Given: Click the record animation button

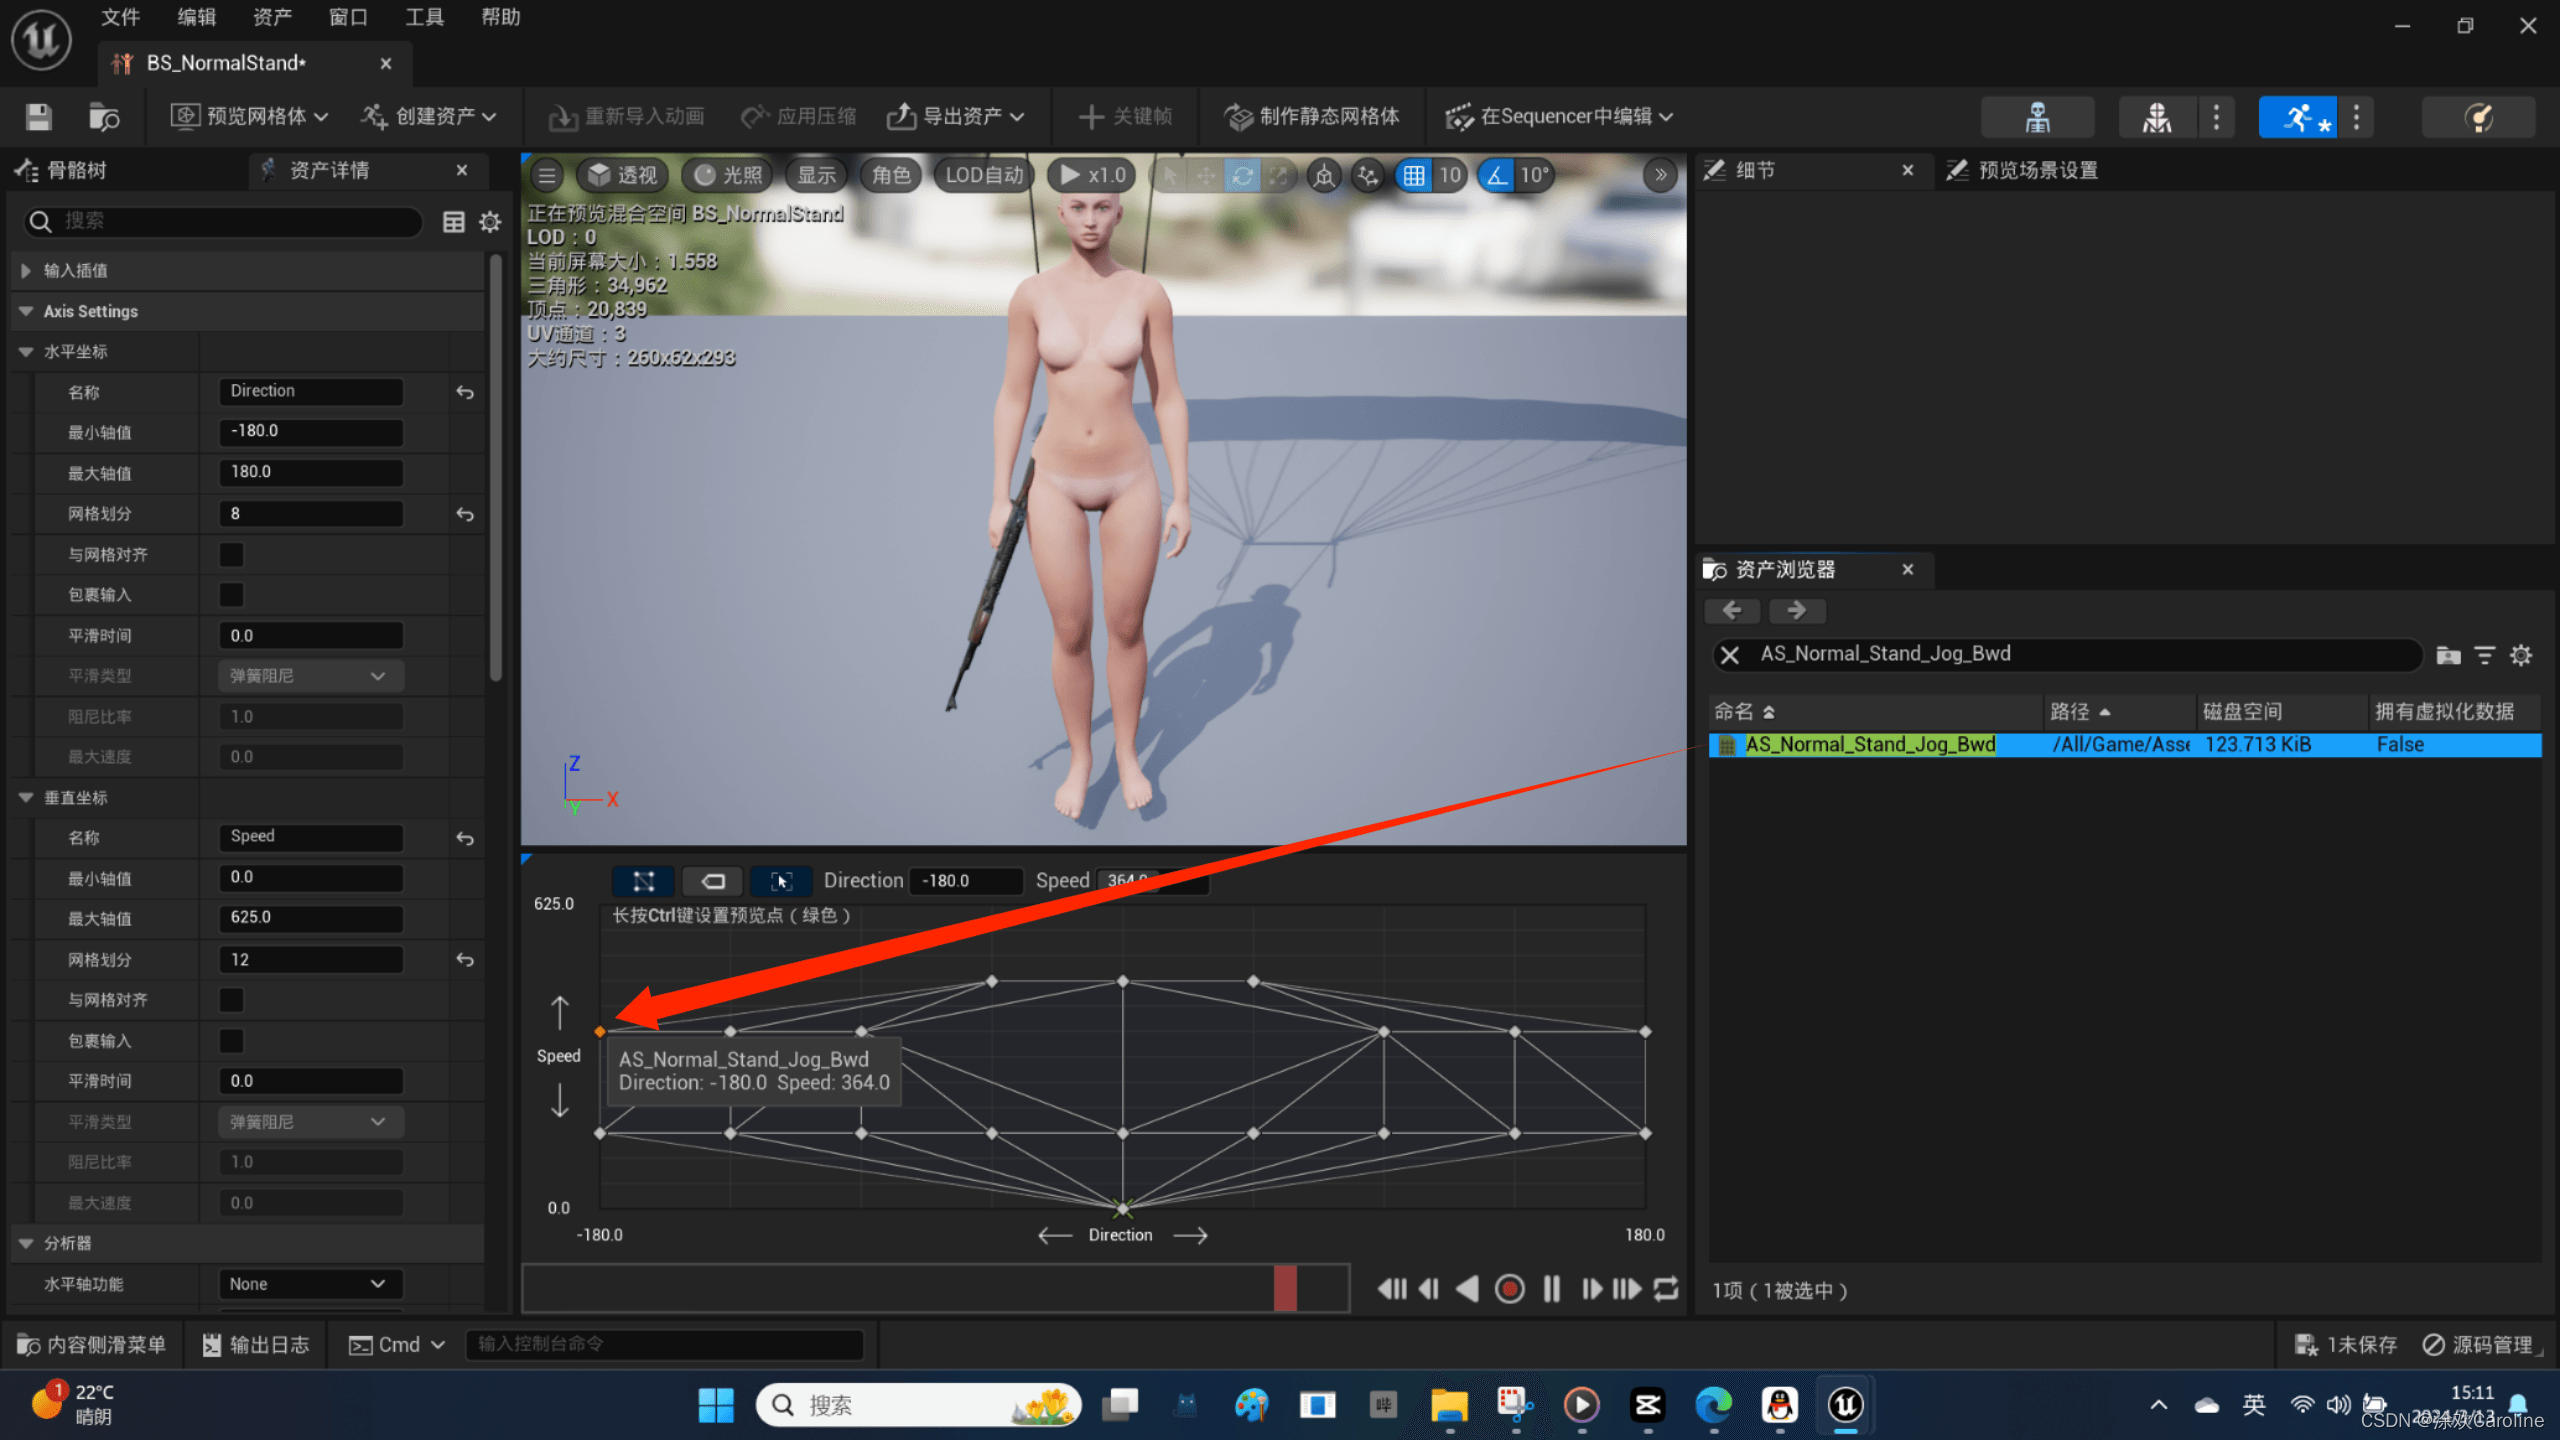Looking at the screenshot, I should click(1509, 1289).
